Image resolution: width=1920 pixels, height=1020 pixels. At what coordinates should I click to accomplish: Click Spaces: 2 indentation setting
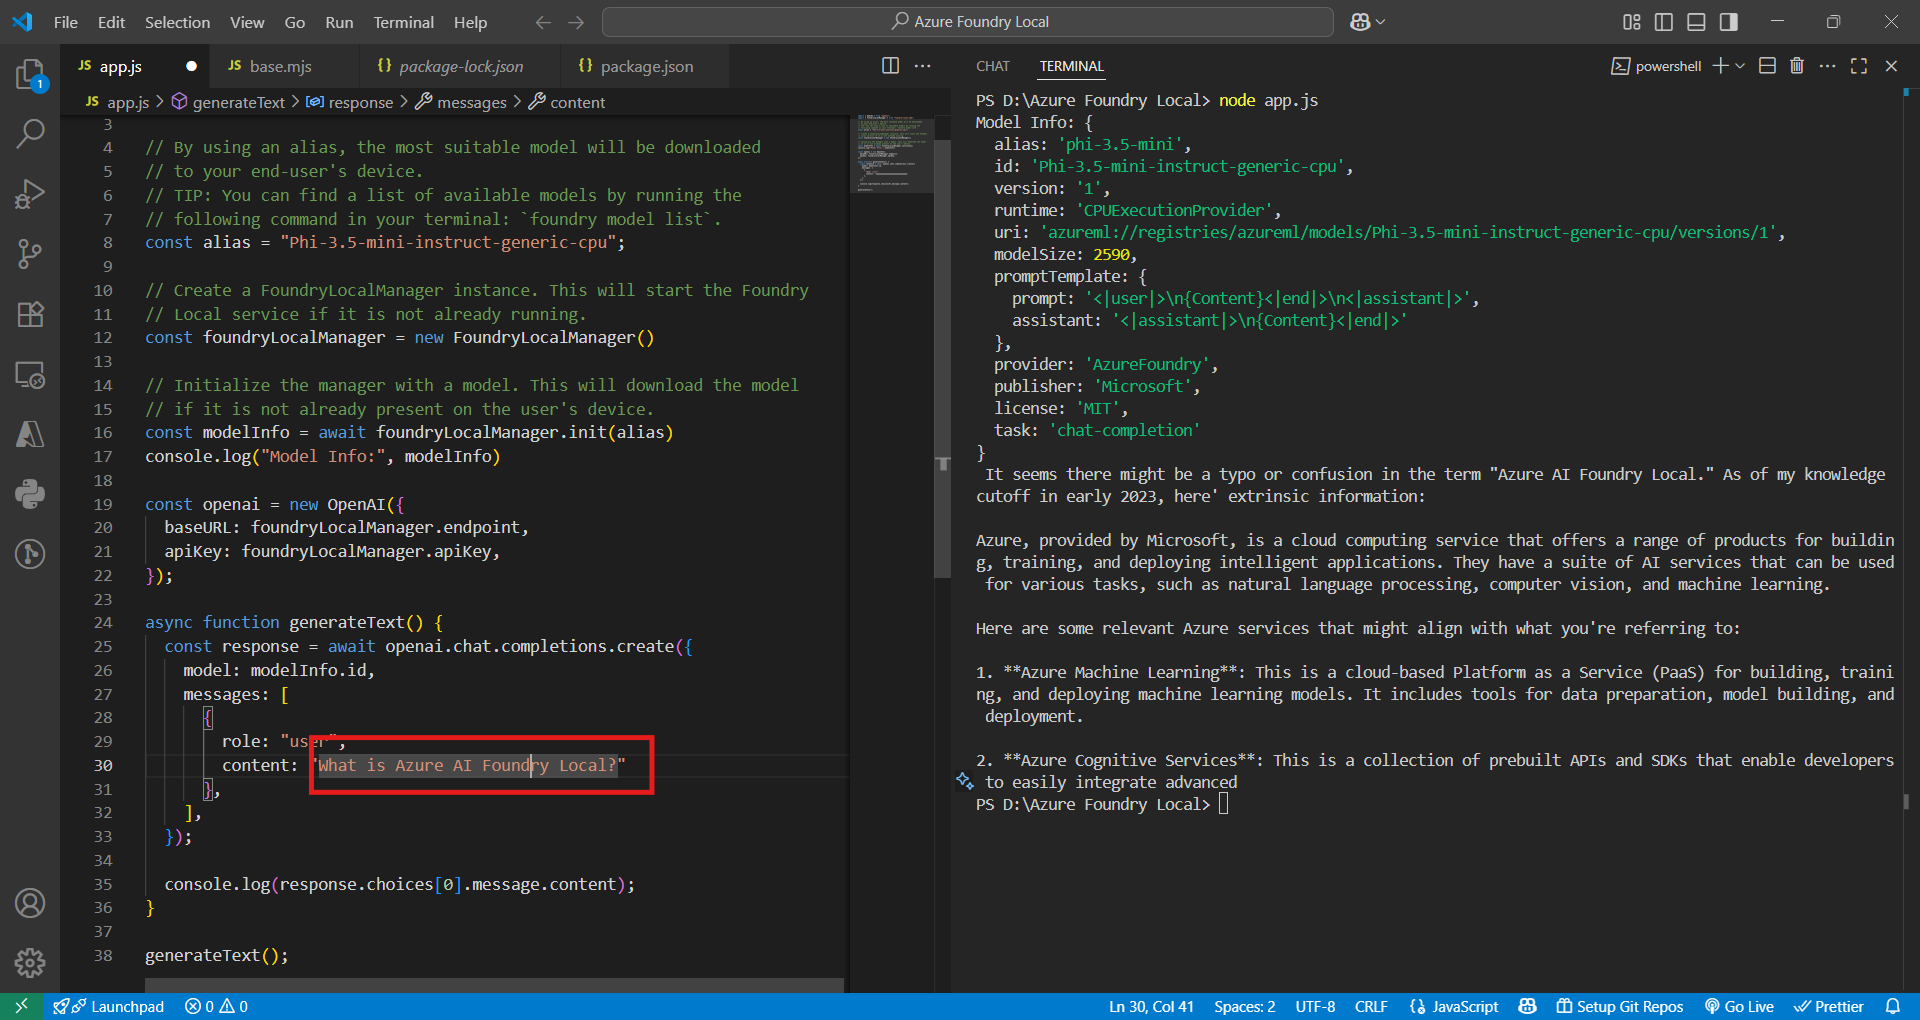1245,1006
